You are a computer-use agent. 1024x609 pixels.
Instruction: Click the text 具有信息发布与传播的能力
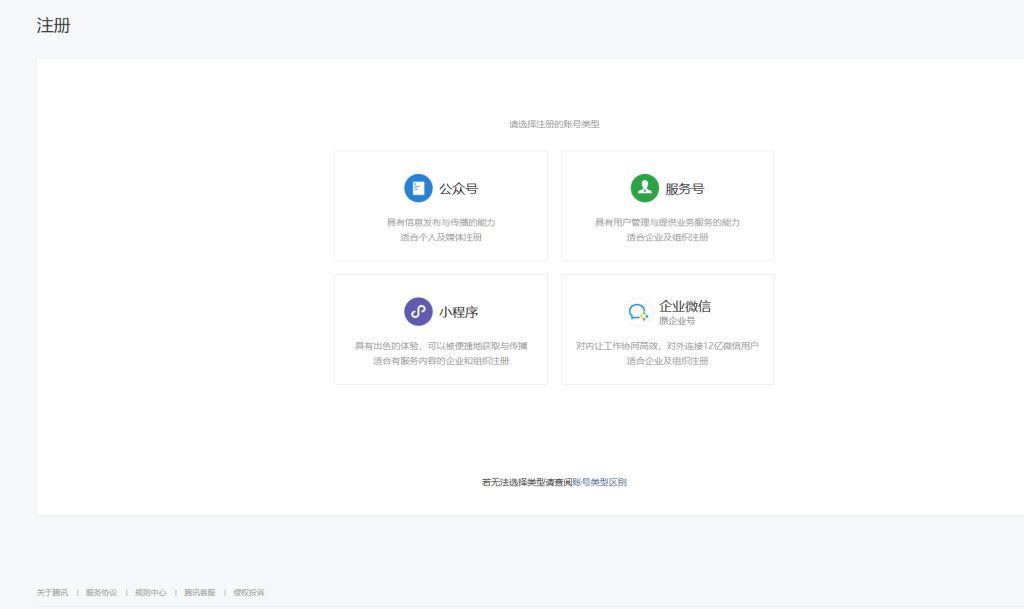tap(441, 223)
